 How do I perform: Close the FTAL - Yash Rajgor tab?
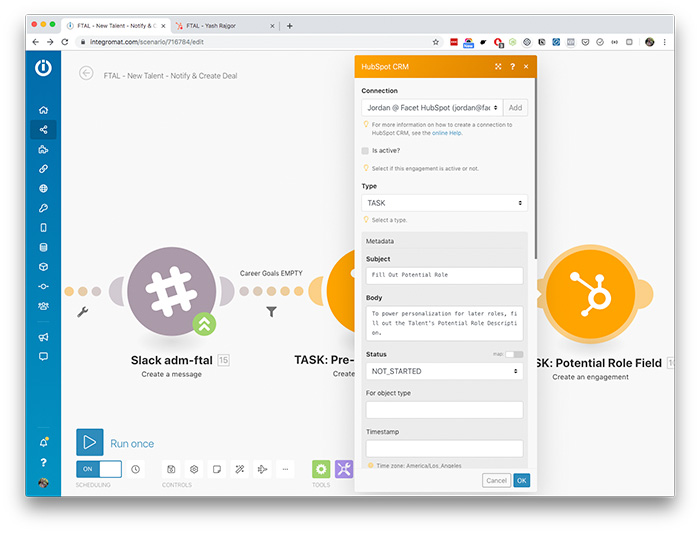click(272, 26)
